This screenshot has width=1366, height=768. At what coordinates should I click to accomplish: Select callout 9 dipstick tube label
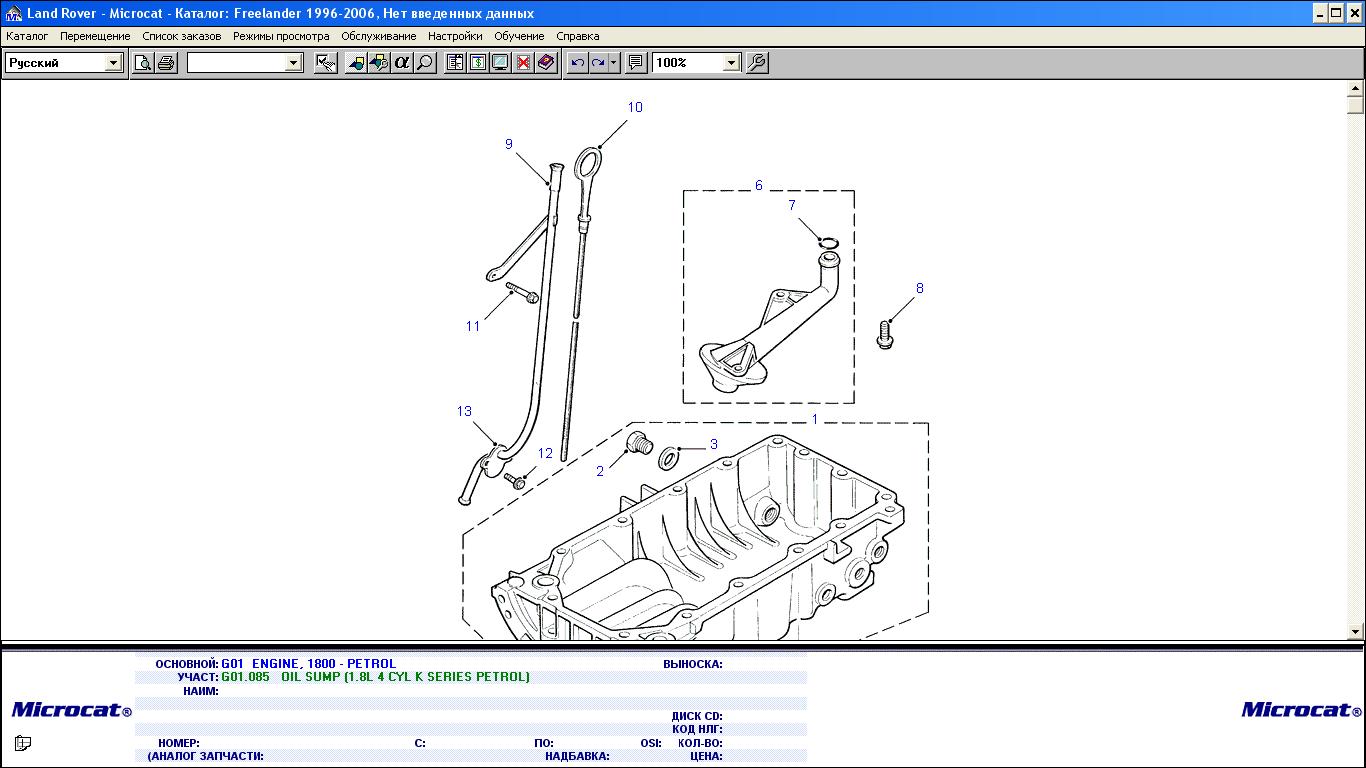point(509,144)
